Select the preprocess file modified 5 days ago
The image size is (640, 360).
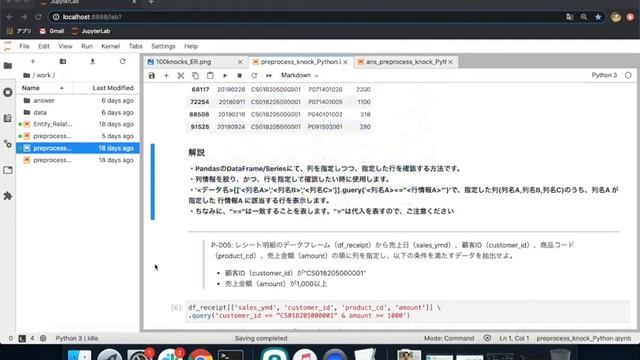[78, 136]
